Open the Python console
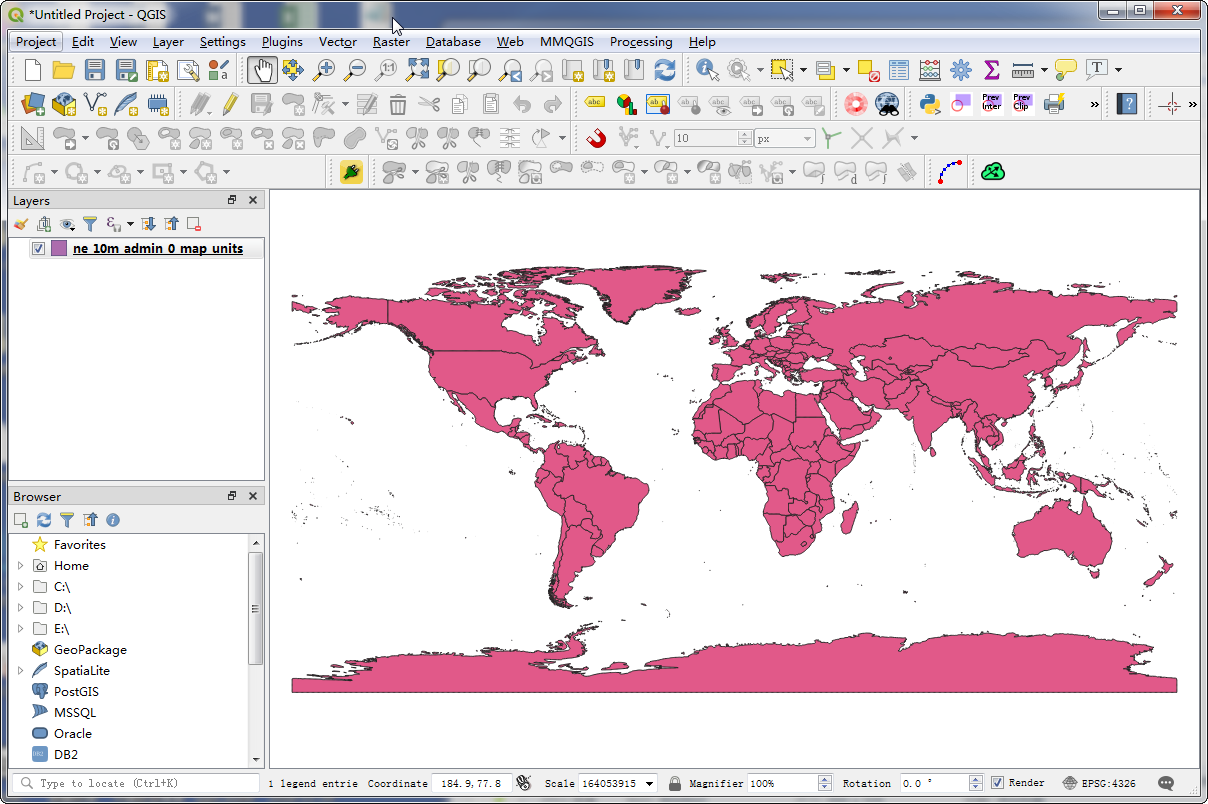Image resolution: width=1208 pixels, height=804 pixels. (930, 103)
